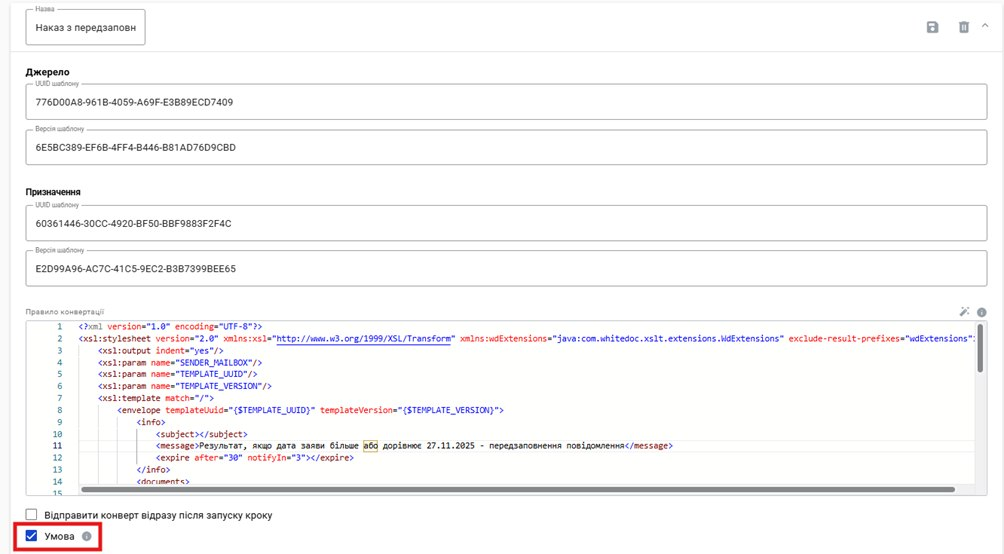Click the TEMPLATE_VERSION param line
The width and height of the screenshot is (1004, 554).
pyautogui.click(x=185, y=386)
